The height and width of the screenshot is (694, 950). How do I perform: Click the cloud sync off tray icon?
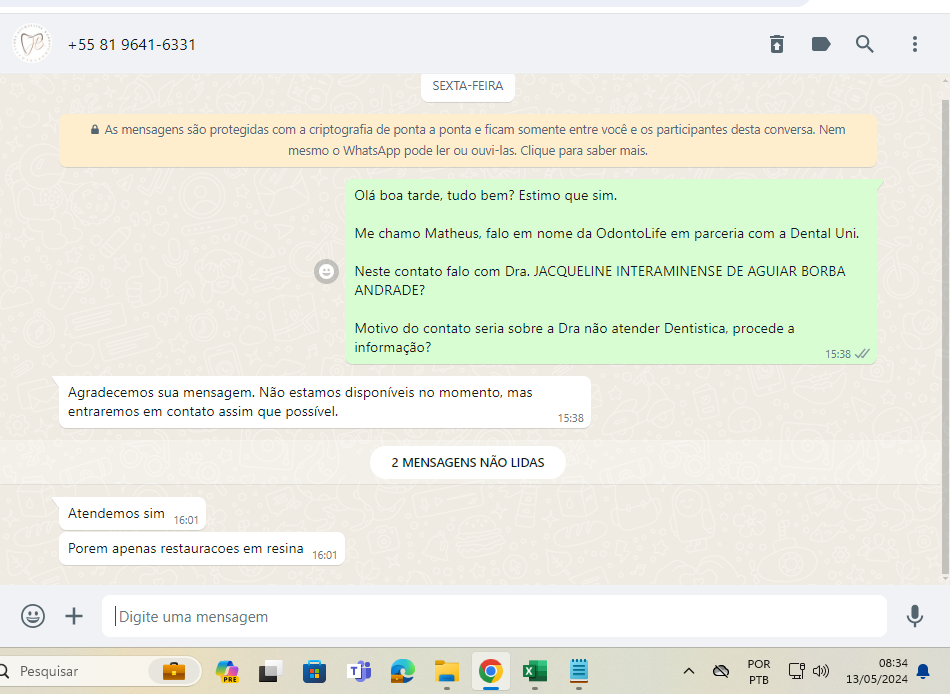tap(721, 671)
